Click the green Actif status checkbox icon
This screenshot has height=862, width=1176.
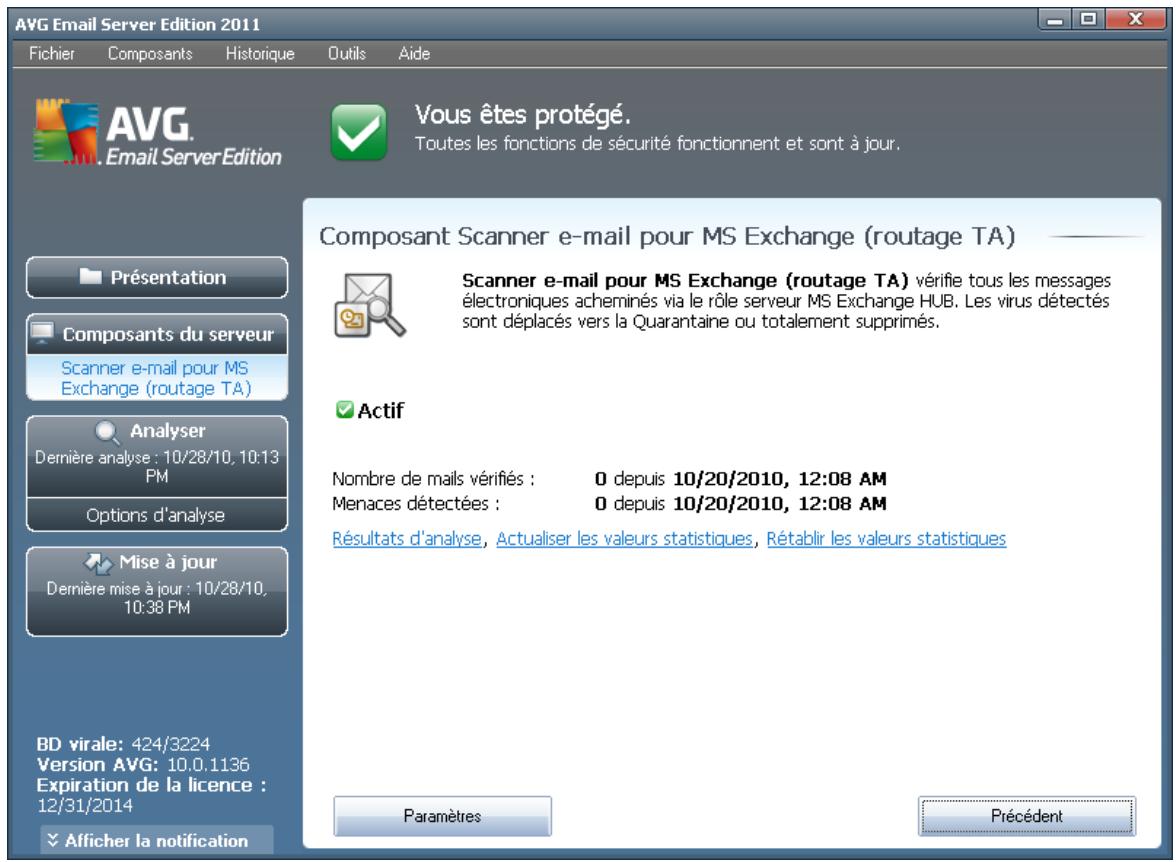(x=344, y=410)
